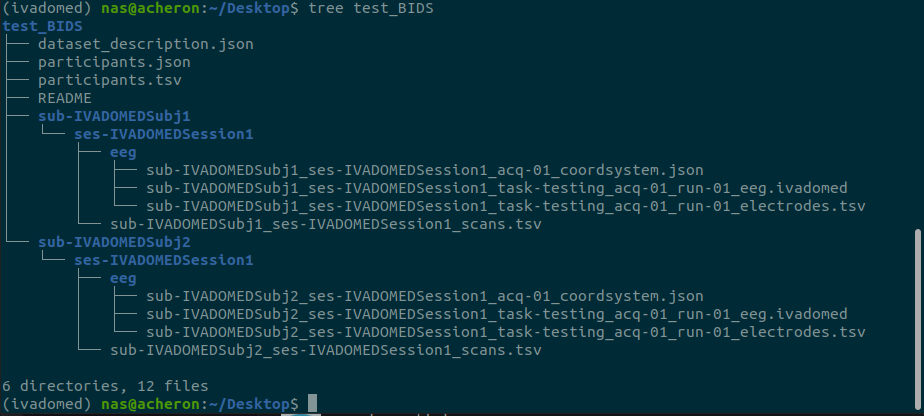Click the test_BIDS root directory name

pyautogui.click(x=42, y=27)
